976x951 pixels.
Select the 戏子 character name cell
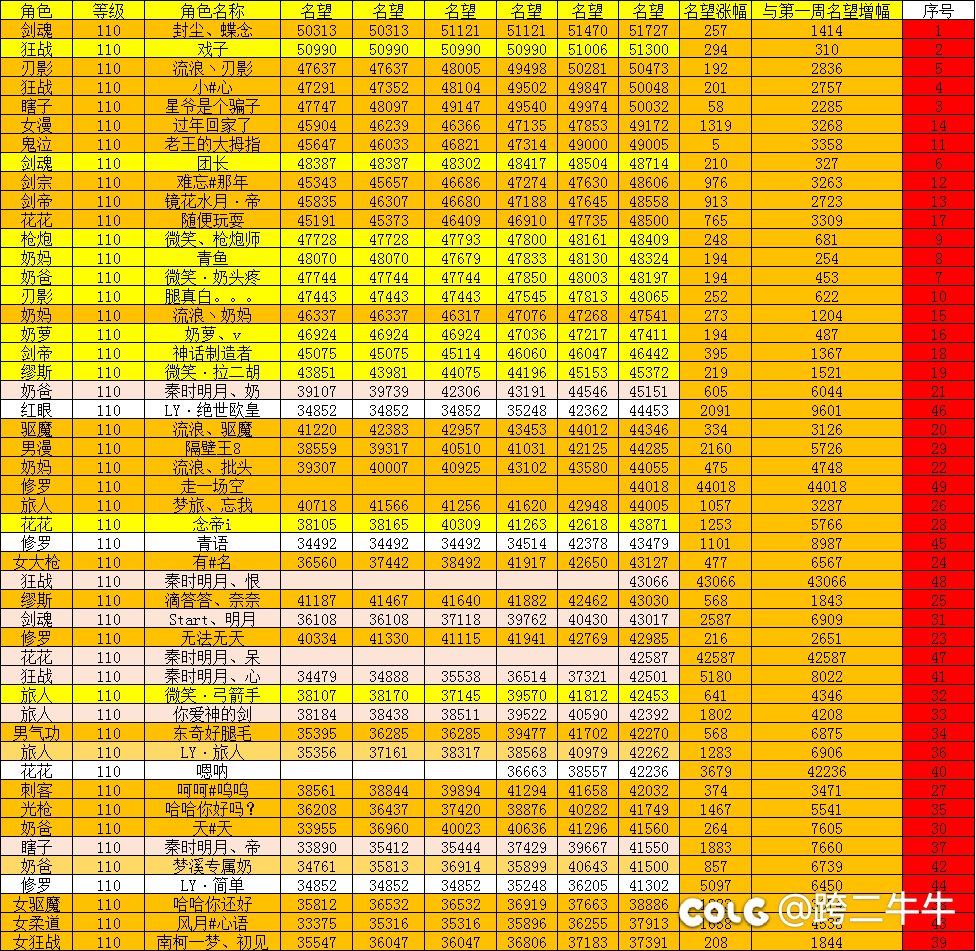click(212, 49)
